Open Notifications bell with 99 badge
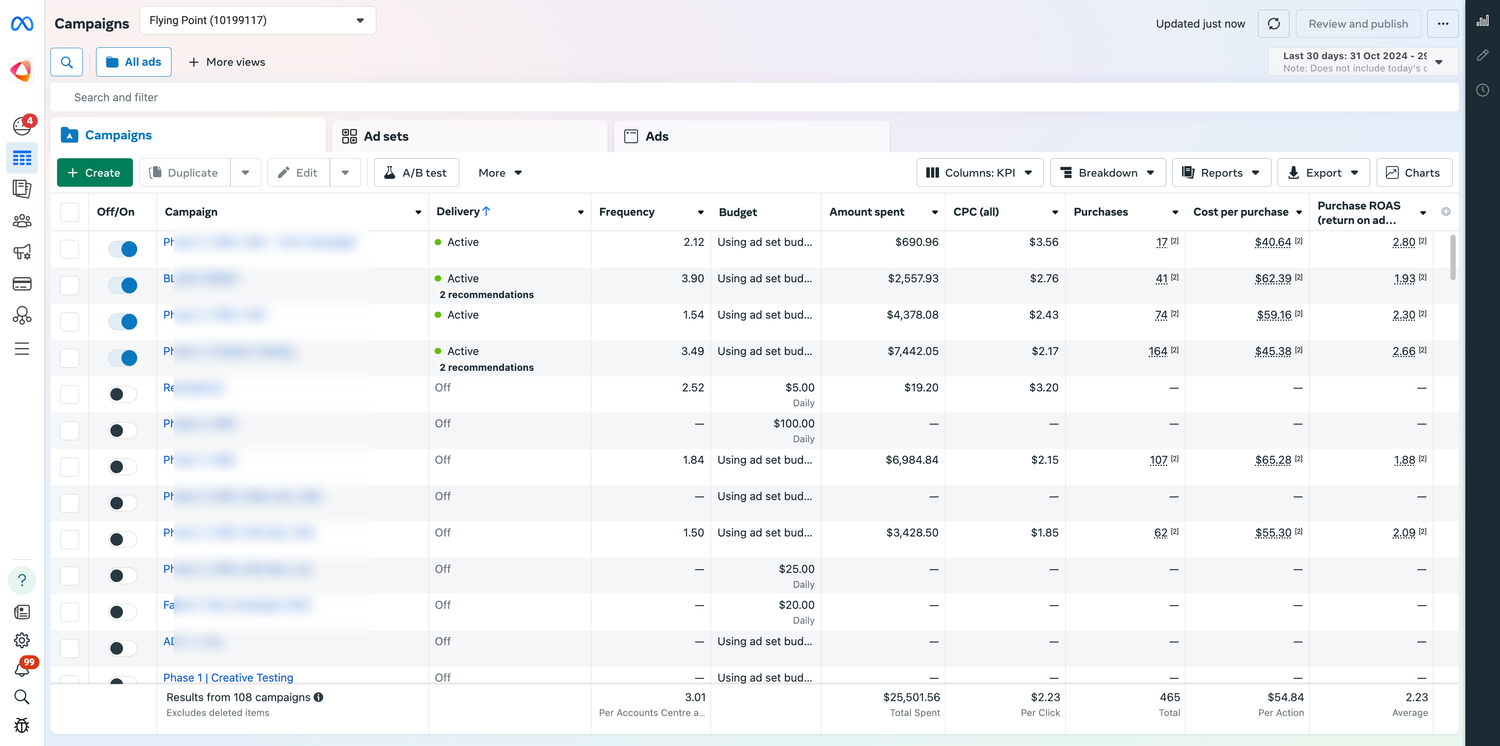 [24, 667]
